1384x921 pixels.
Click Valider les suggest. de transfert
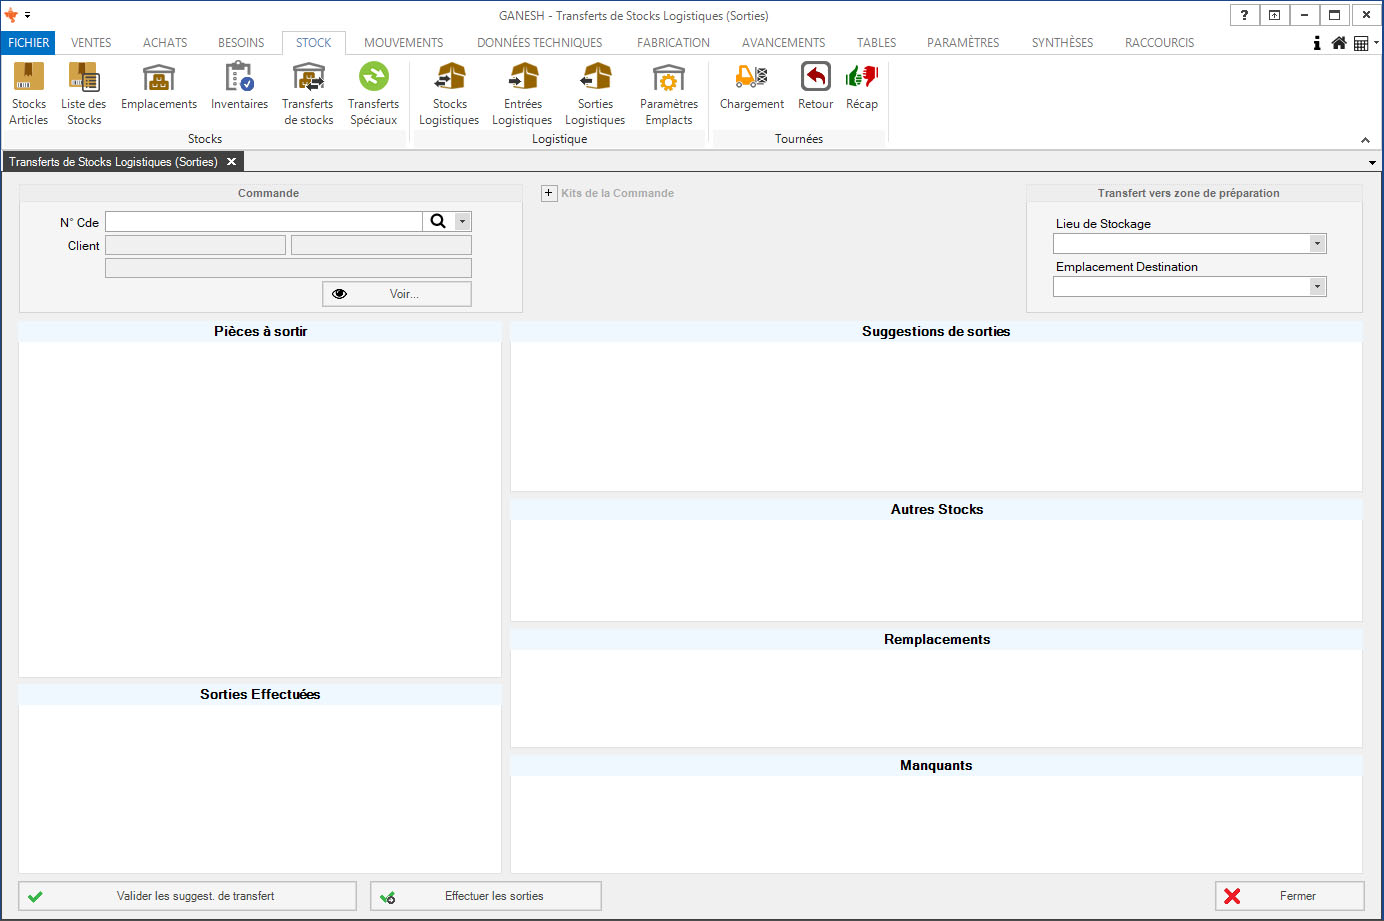[188, 896]
